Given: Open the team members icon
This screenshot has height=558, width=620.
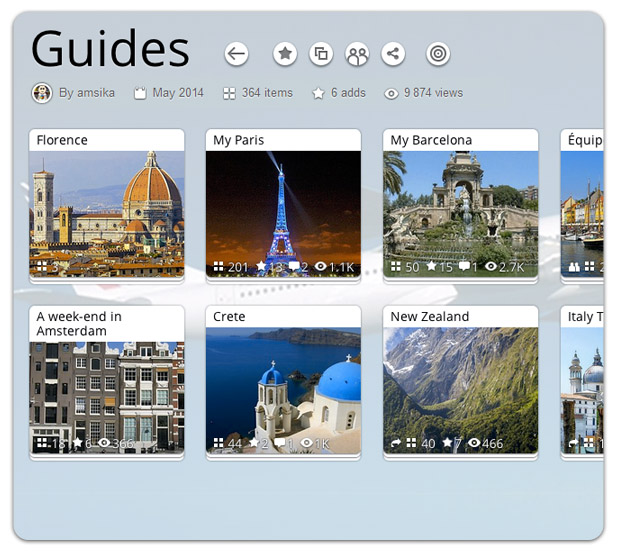Looking at the screenshot, I should [357, 55].
